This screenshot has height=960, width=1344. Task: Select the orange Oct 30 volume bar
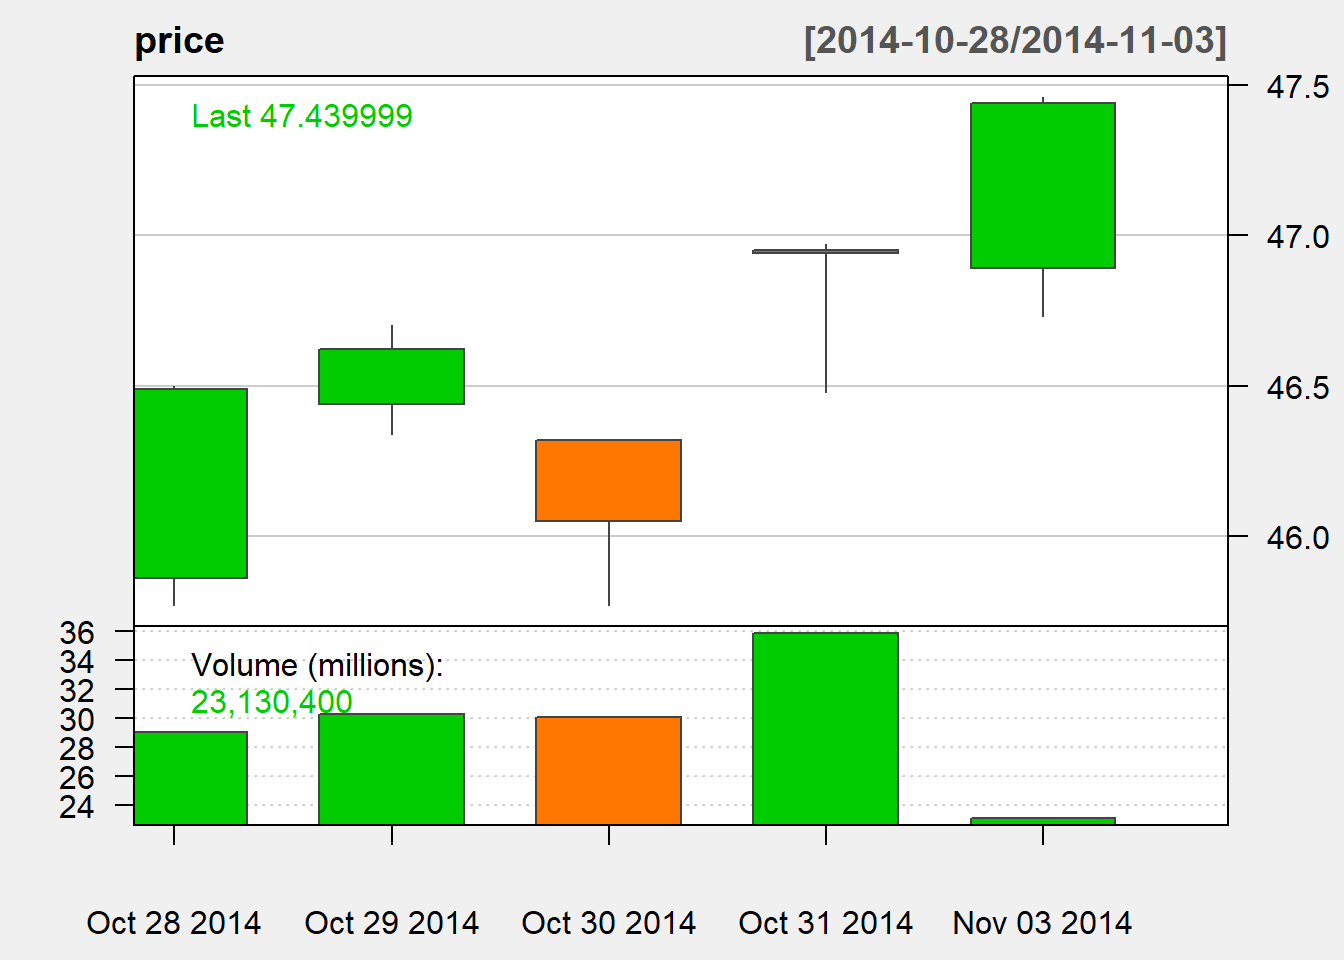[608, 770]
